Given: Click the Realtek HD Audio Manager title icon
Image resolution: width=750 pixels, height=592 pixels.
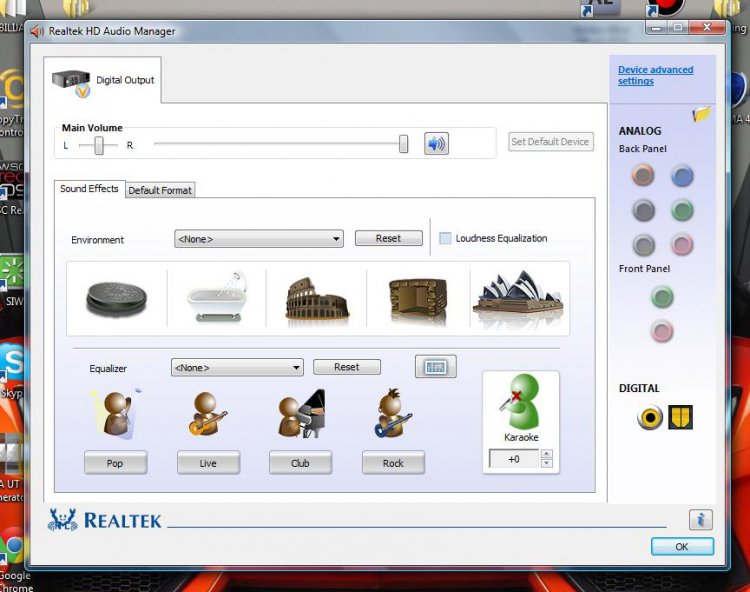Looking at the screenshot, I should click(x=37, y=32).
